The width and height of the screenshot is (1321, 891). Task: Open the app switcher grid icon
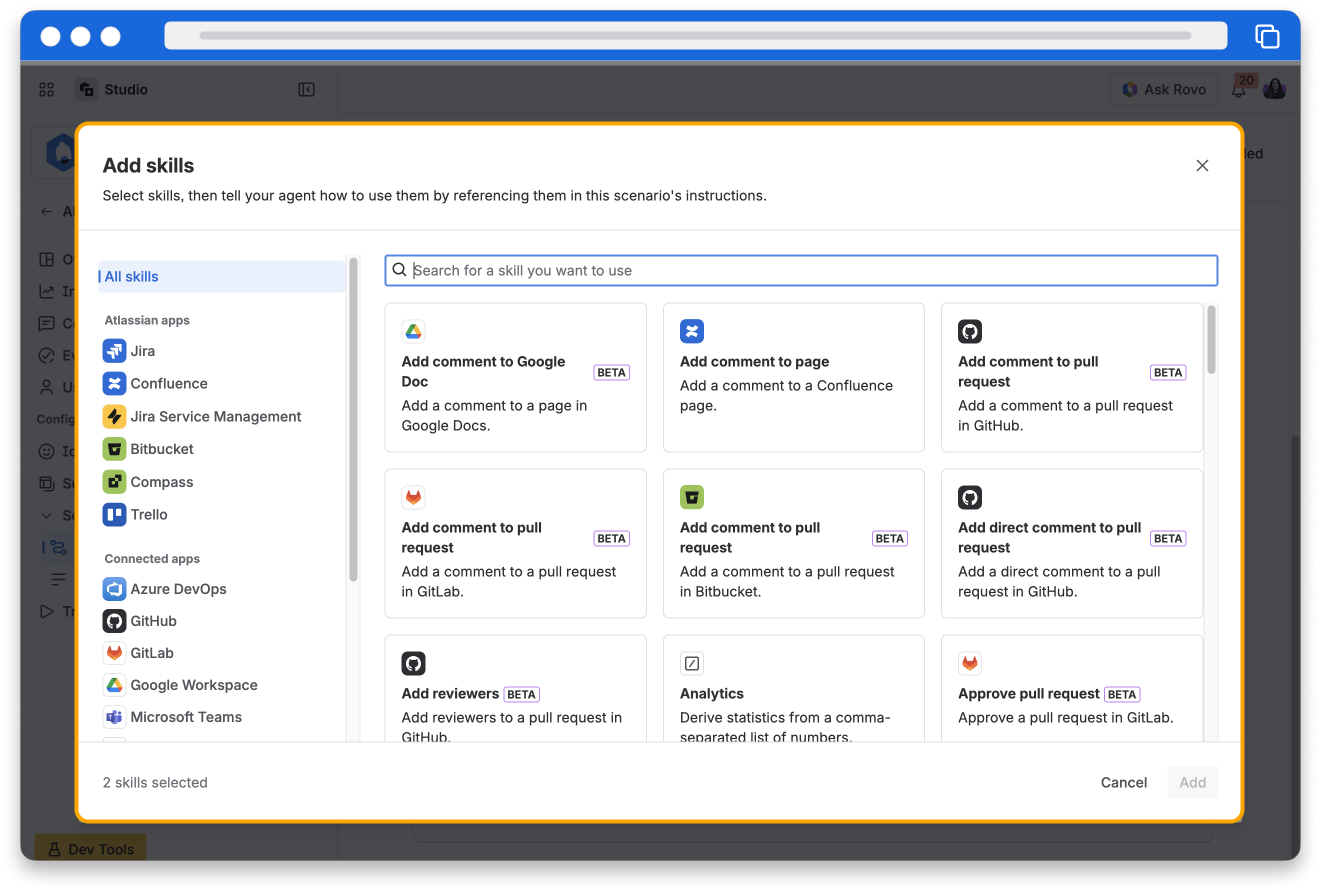point(47,89)
